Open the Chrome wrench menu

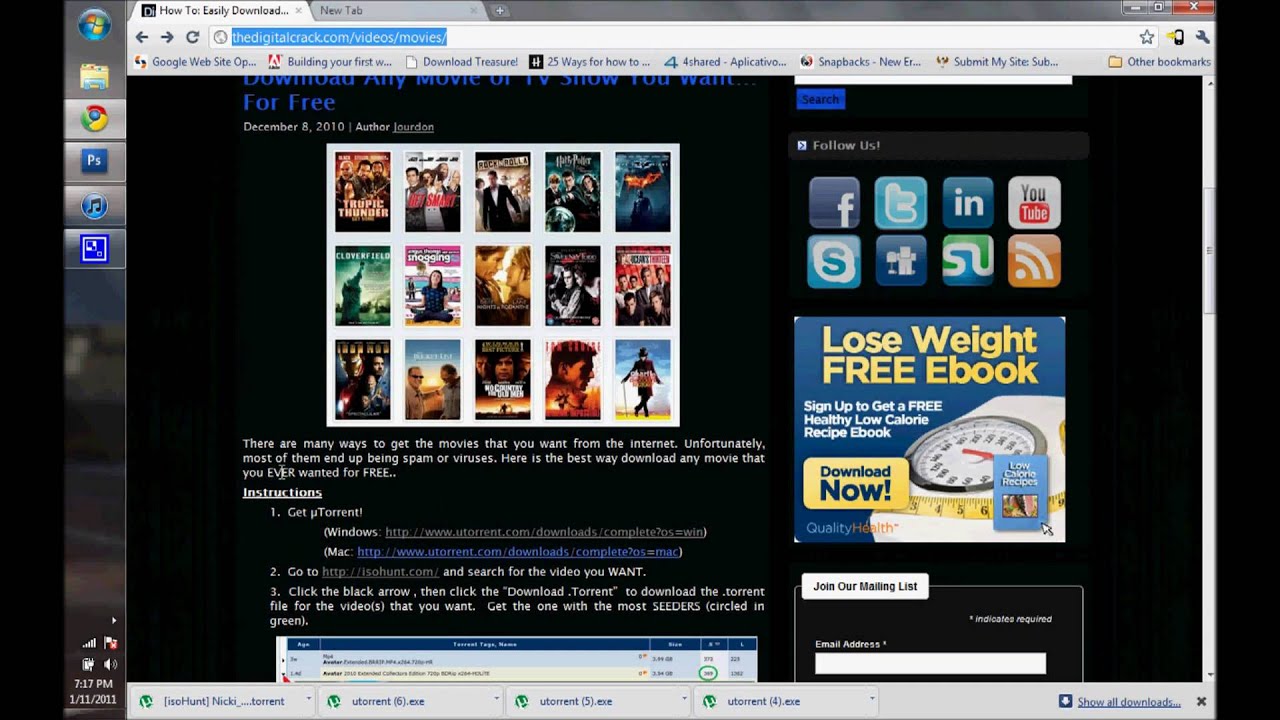pyautogui.click(x=1202, y=37)
